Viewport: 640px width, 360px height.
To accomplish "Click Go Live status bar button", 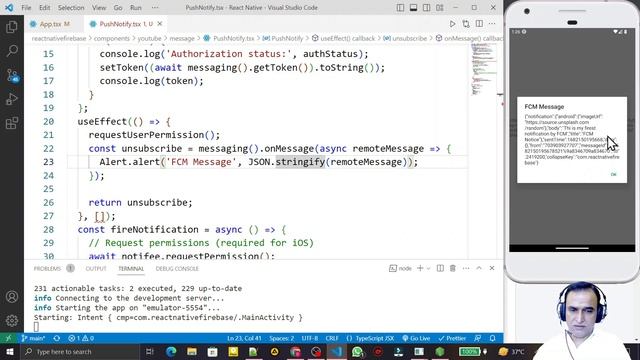I will point(416,338).
